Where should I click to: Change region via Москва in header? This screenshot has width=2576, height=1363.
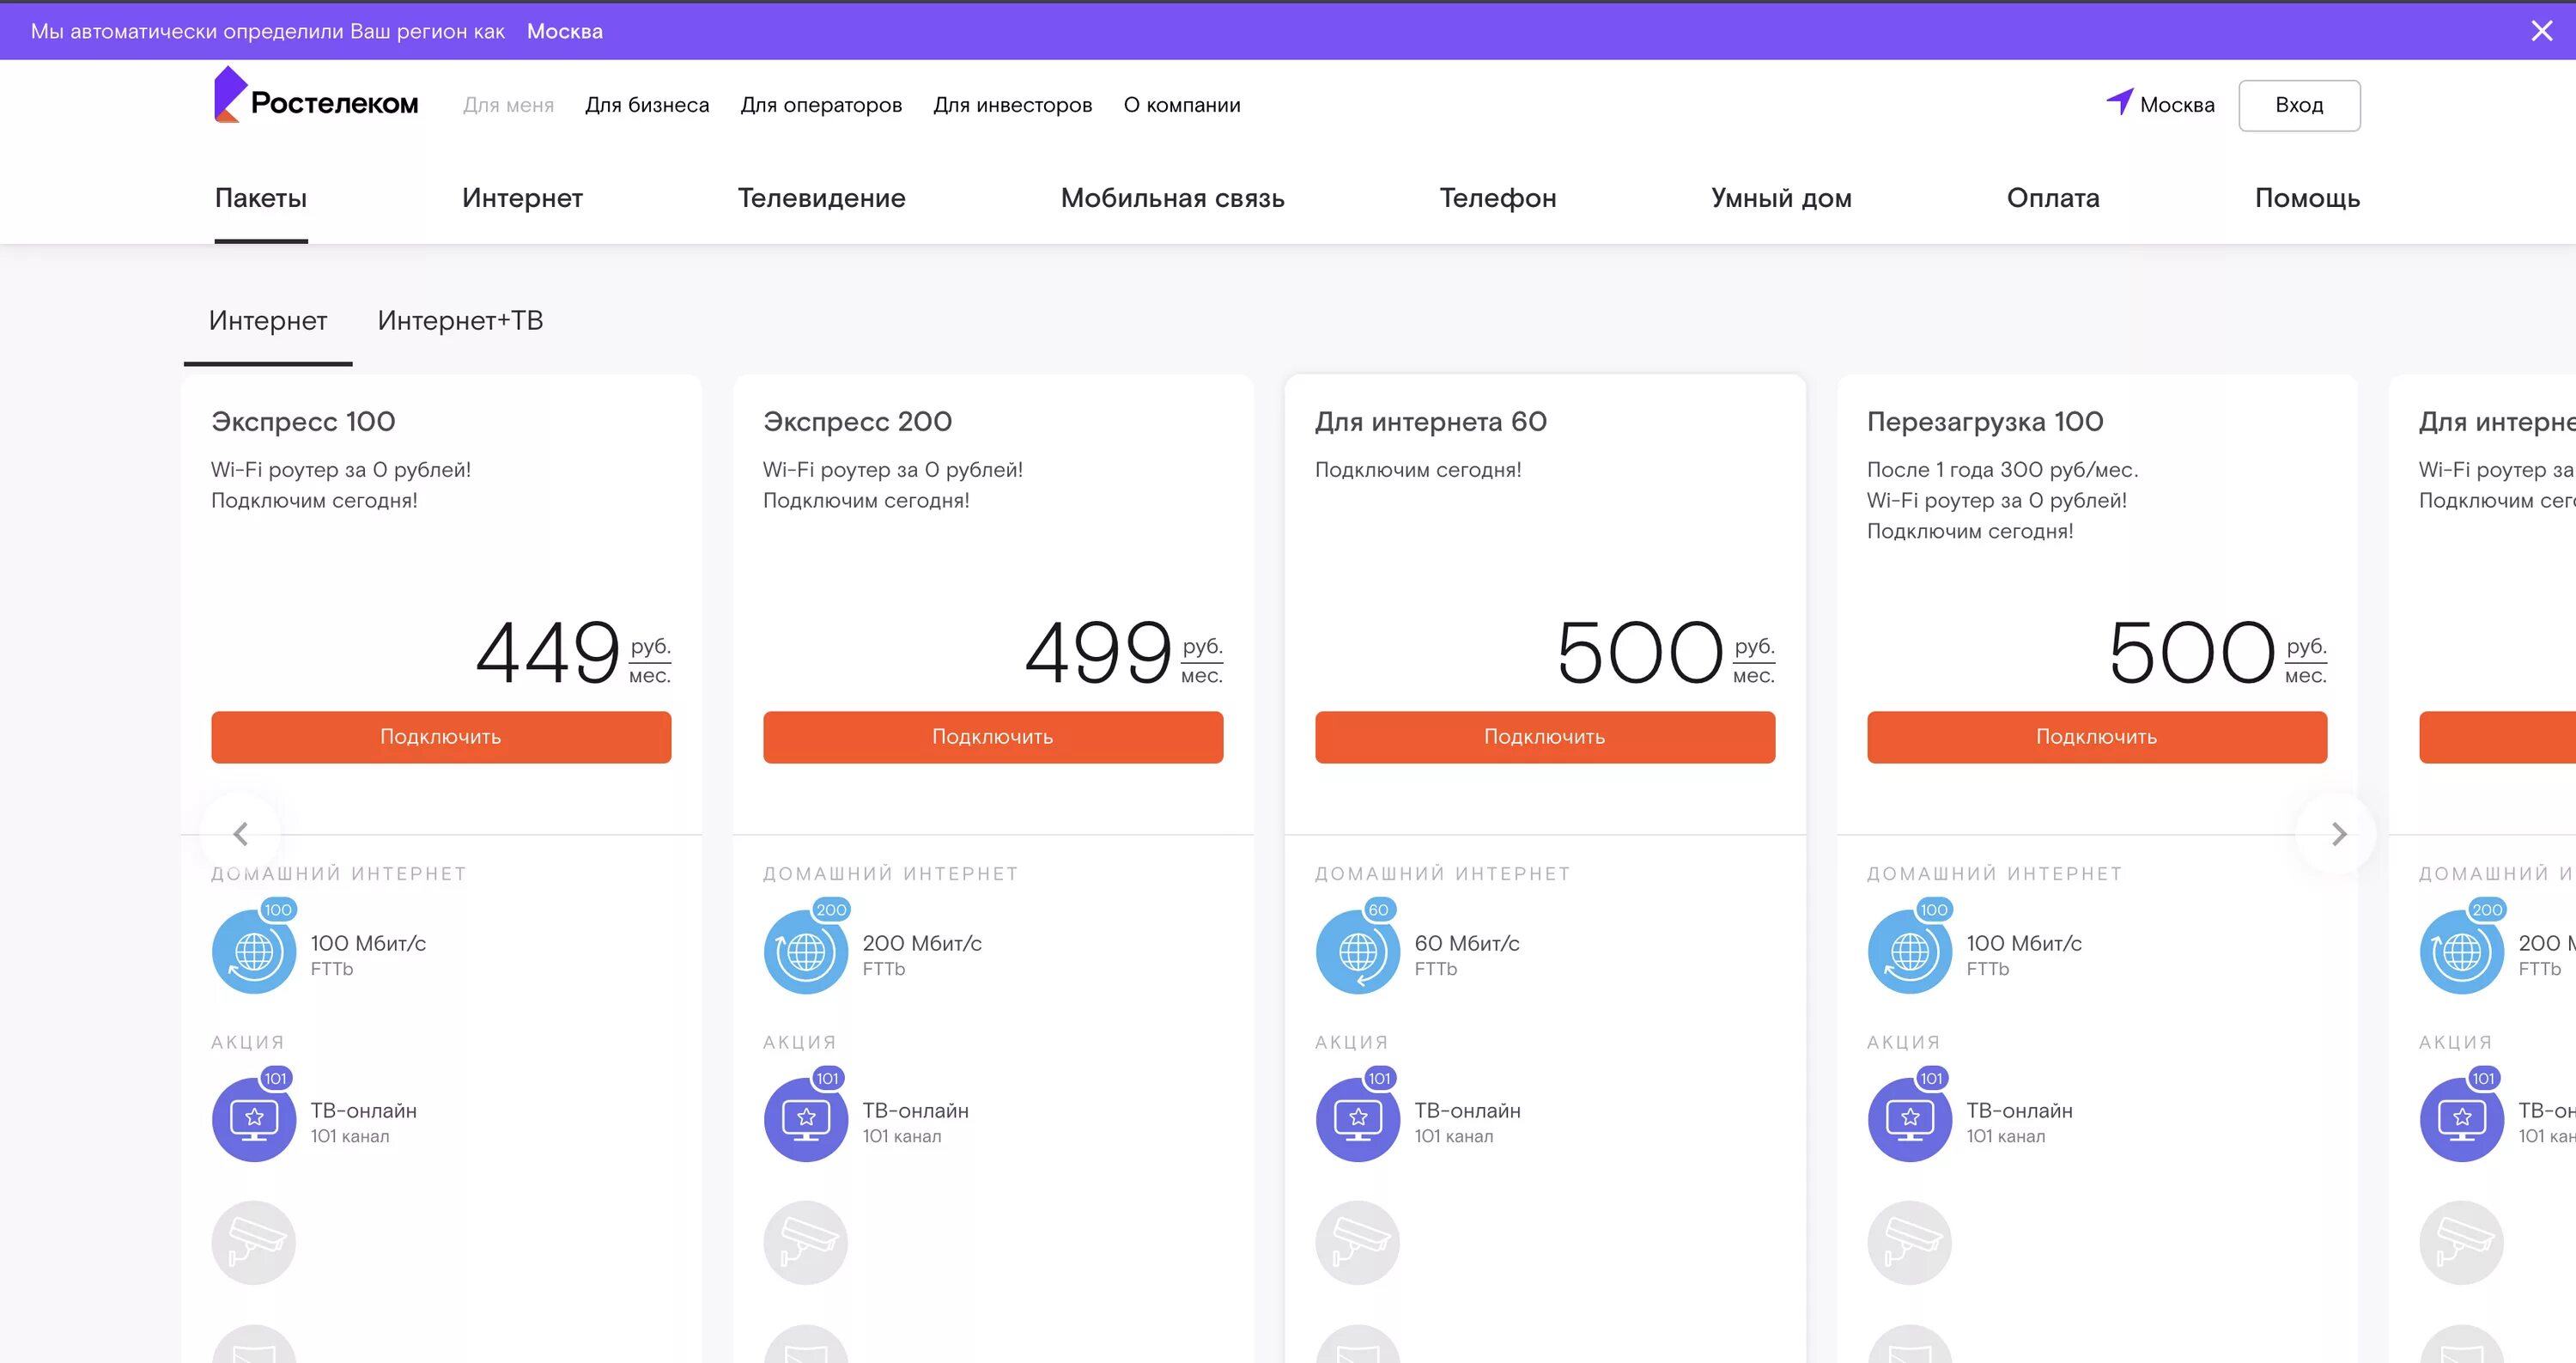(x=2177, y=105)
